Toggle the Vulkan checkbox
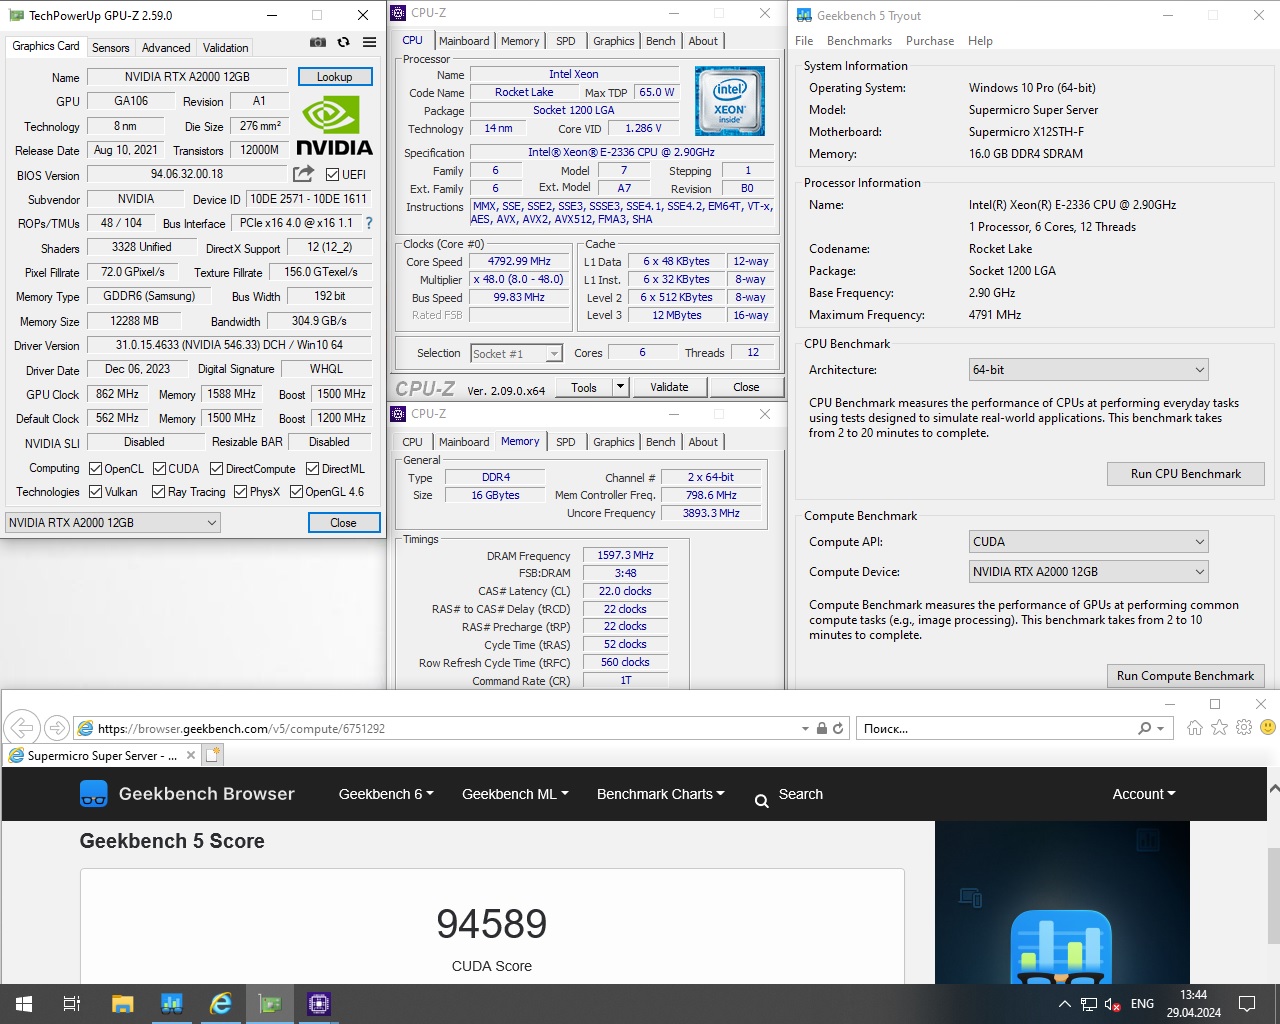1280x1024 pixels. pos(95,492)
